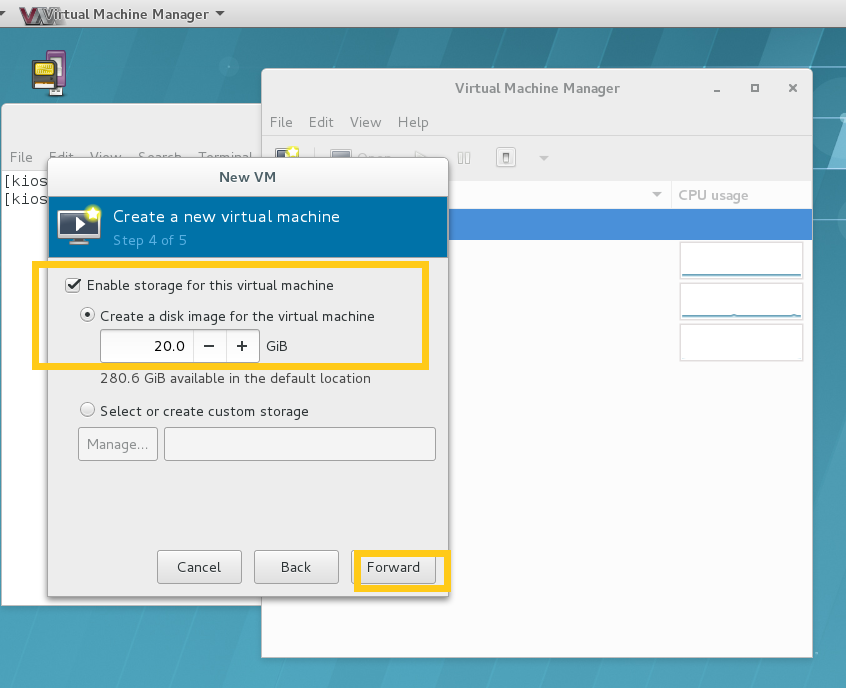Click the pause VM toolbar icon

pos(464,158)
